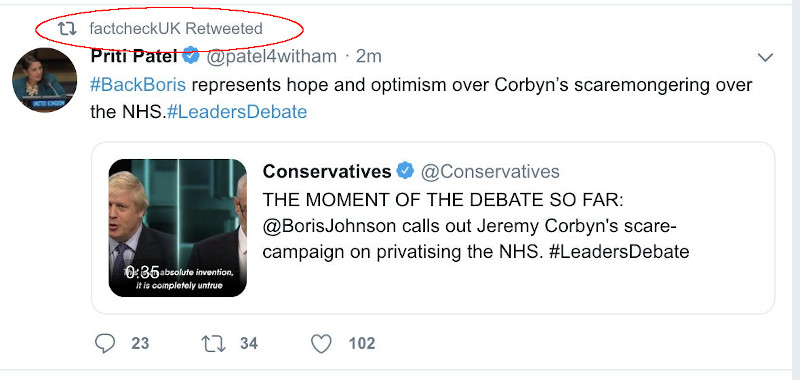Open the @patel4witham handle
Viewport: 800px width, 380px height.
click(271, 56)
